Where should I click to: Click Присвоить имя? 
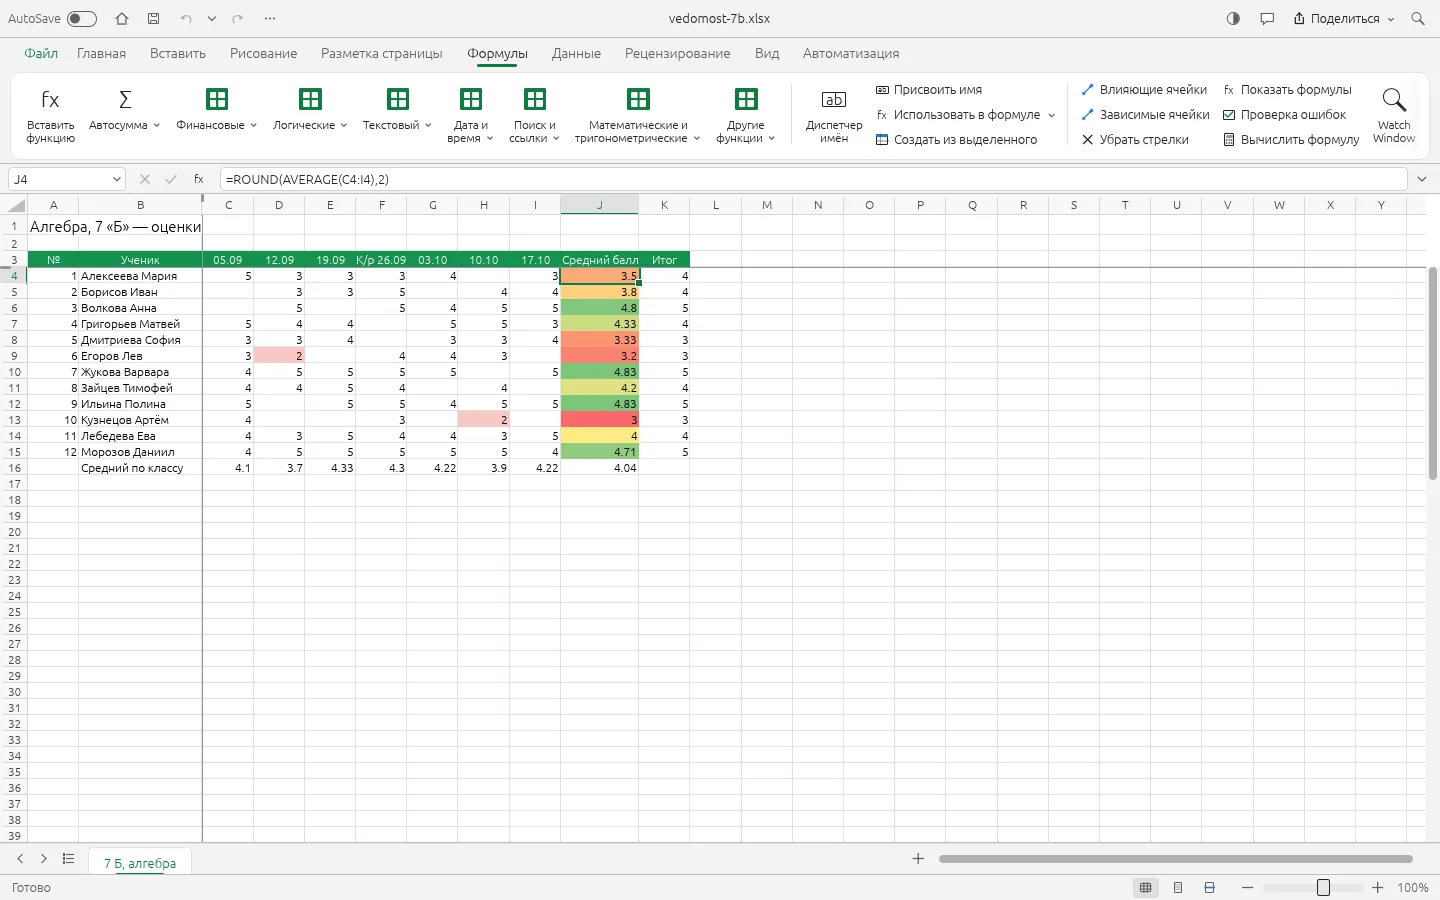click(928, 90)
